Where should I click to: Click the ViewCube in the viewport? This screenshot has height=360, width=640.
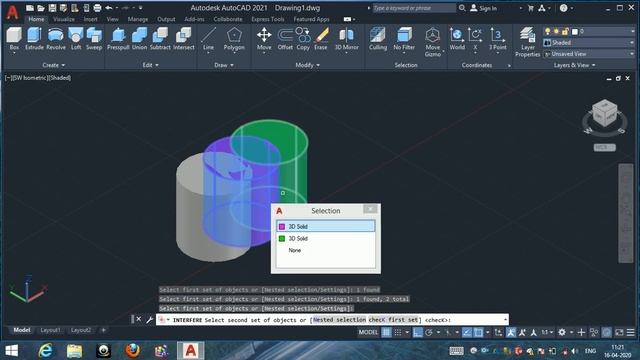click(x=604, y=114)
